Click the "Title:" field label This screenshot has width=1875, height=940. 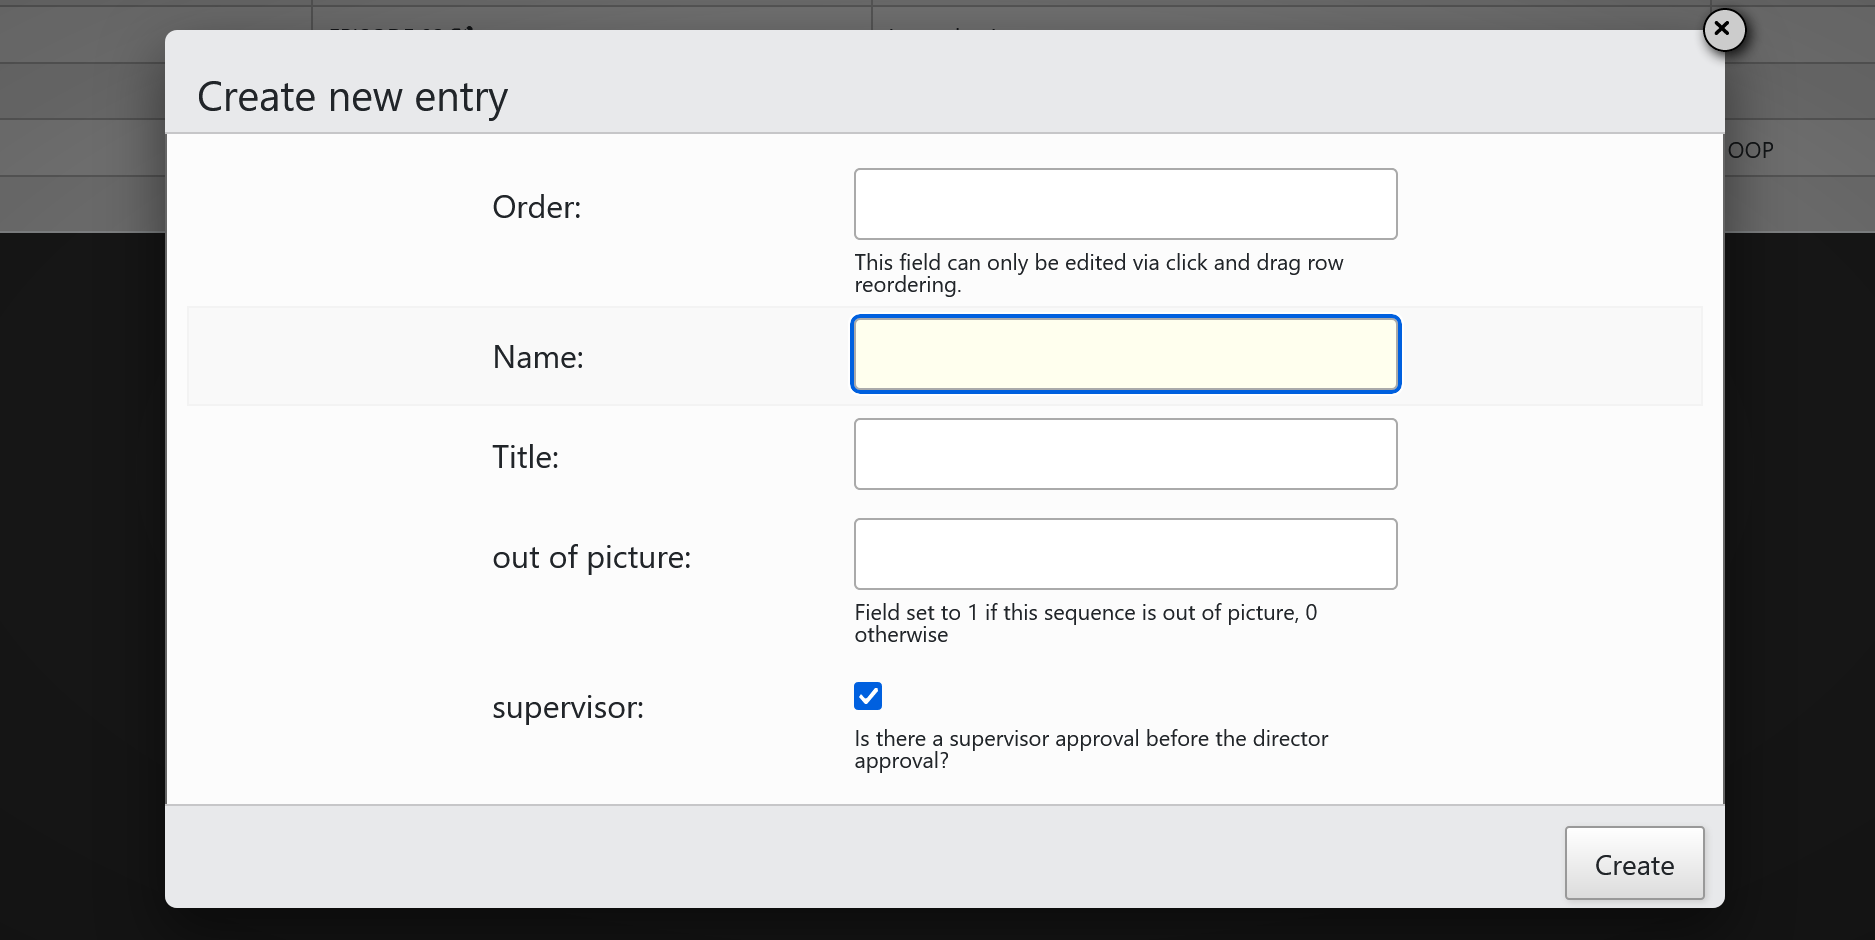click(x=525, y=457)
